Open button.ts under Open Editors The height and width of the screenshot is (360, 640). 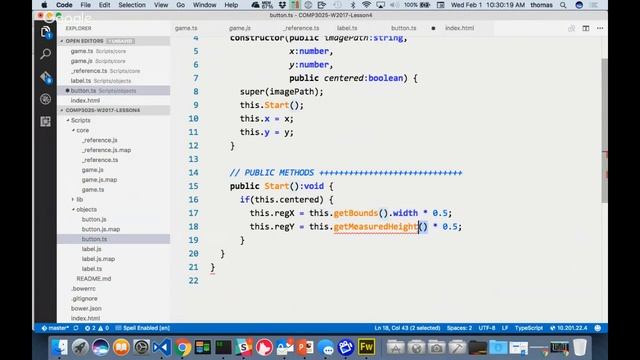(x=113, y=91)
